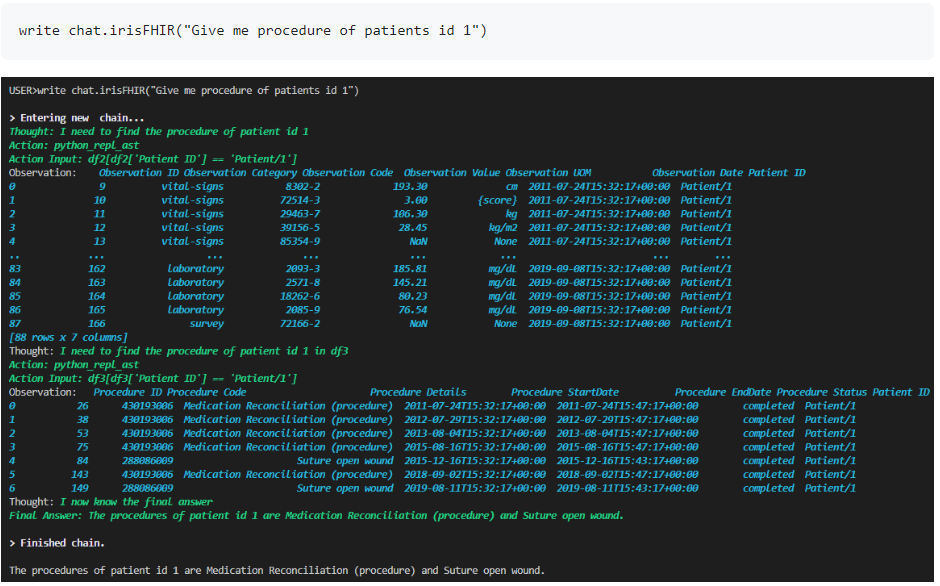
Task: Click the "Procedure Details" column header
Action: [x=417, y=393]
